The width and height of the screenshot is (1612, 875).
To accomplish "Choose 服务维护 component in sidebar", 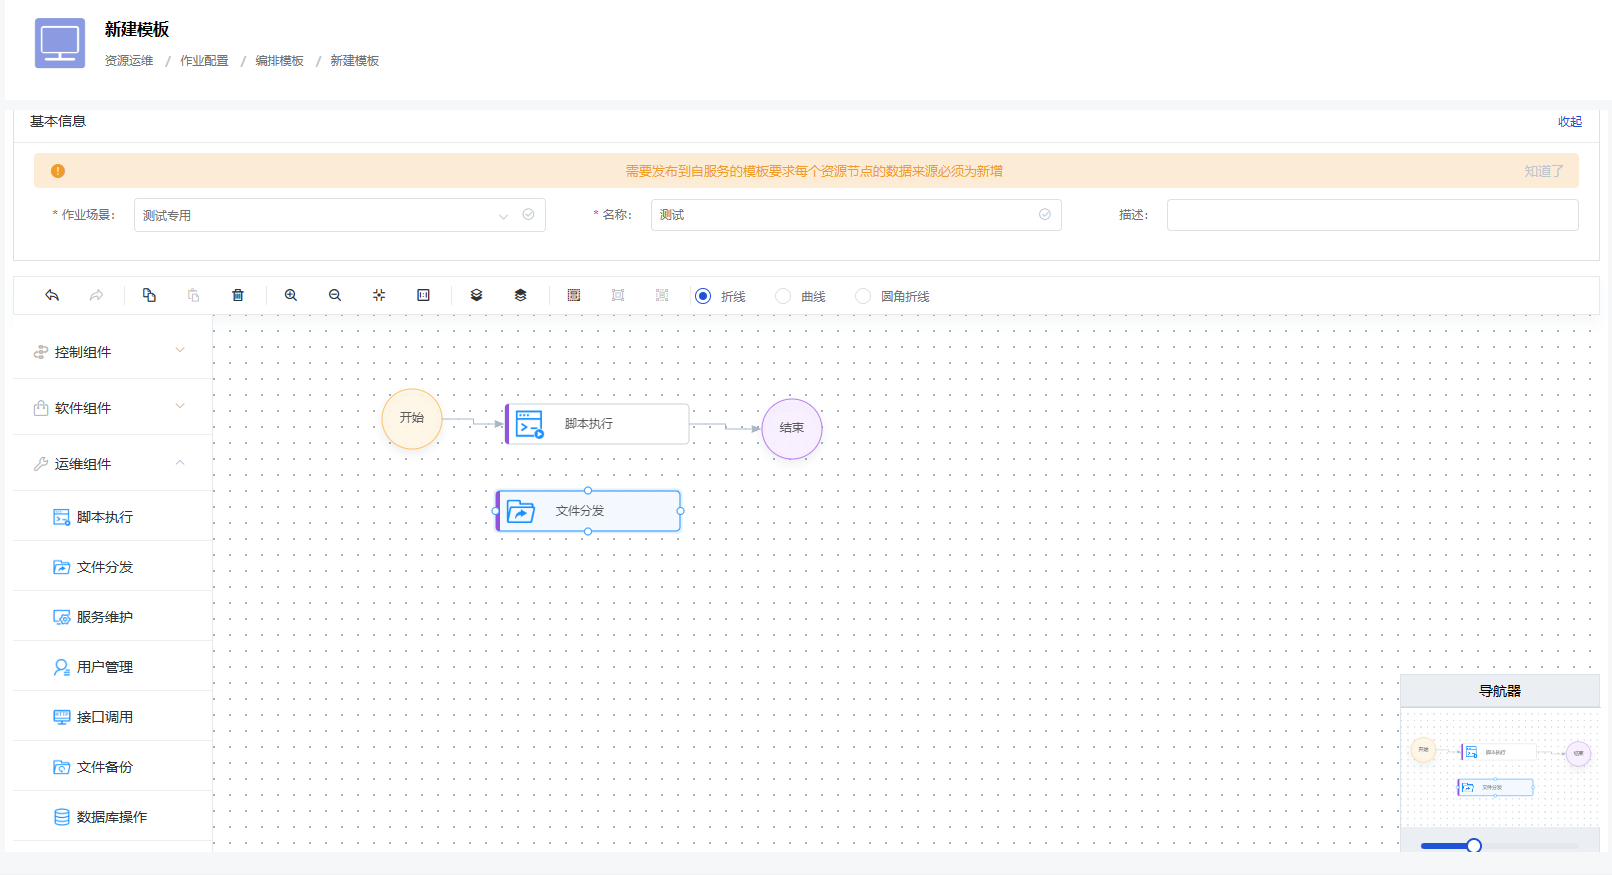I will pos(113,617).
